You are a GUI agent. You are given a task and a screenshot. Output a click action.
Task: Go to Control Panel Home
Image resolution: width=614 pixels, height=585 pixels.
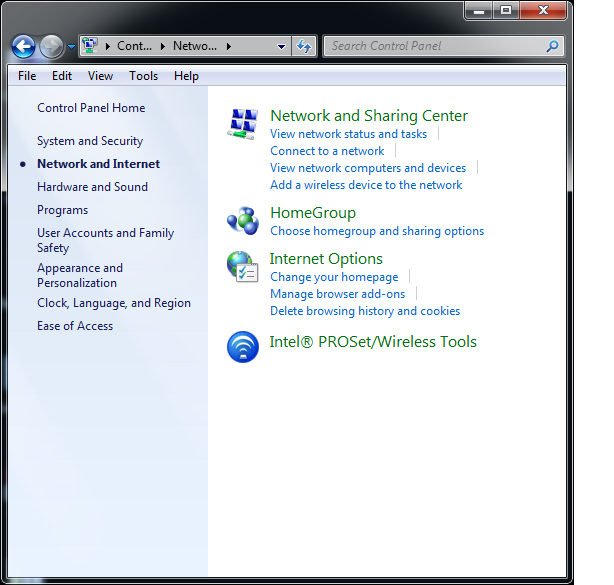tap(91, 108)
